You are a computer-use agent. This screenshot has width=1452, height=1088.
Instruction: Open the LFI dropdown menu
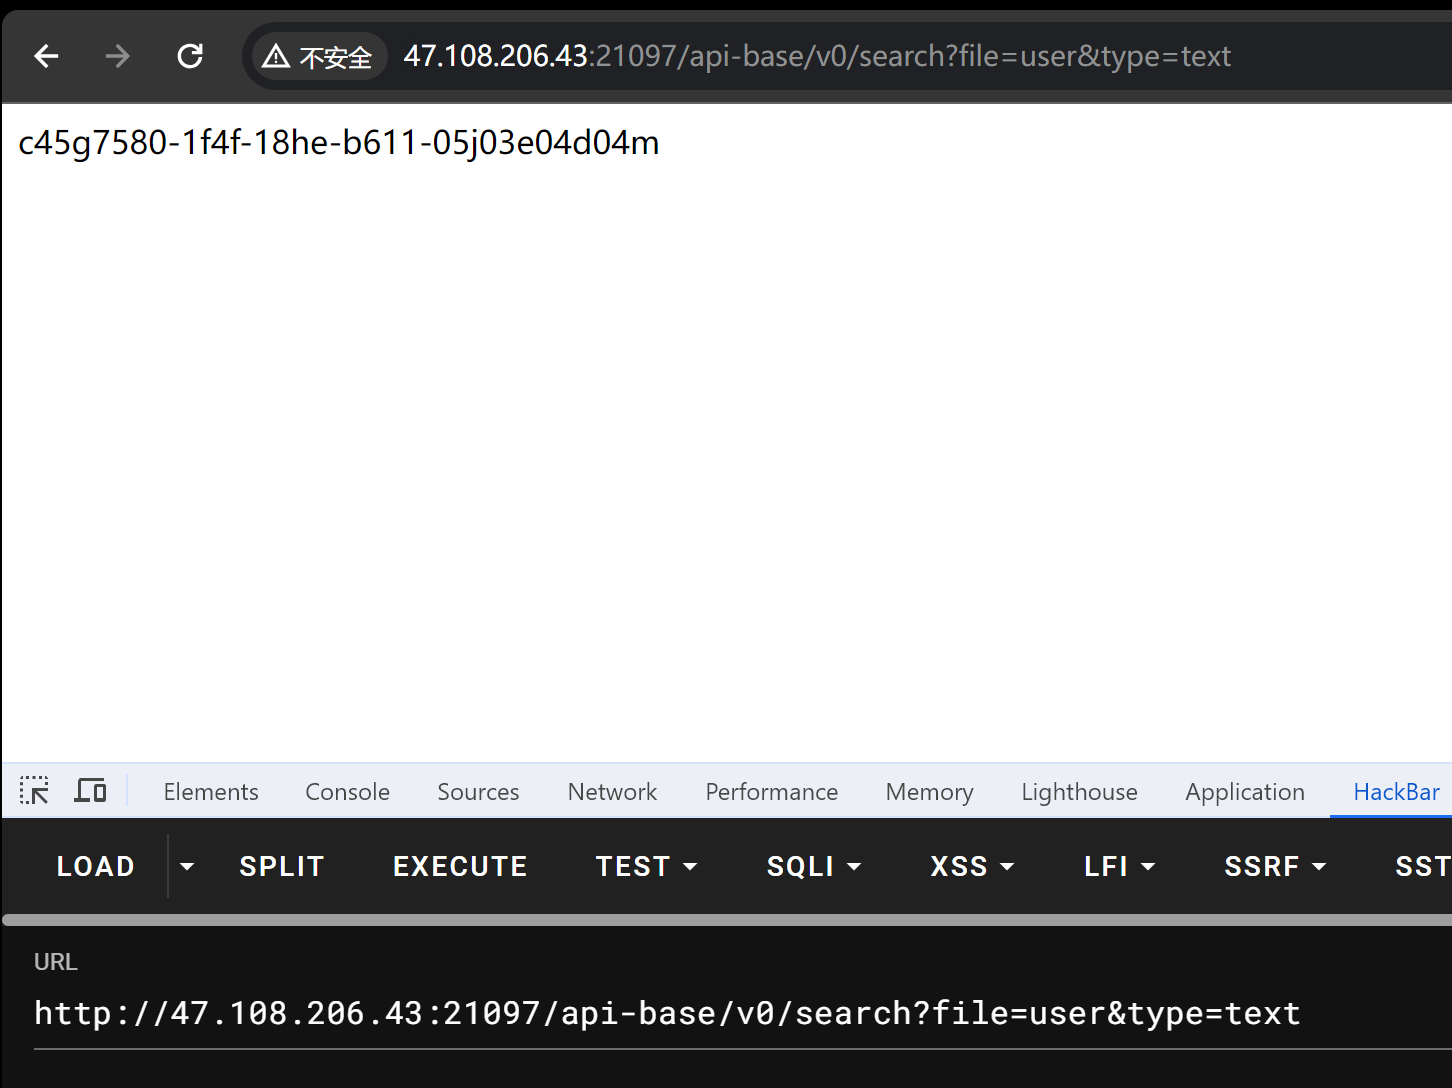[x=1119, y=866]
